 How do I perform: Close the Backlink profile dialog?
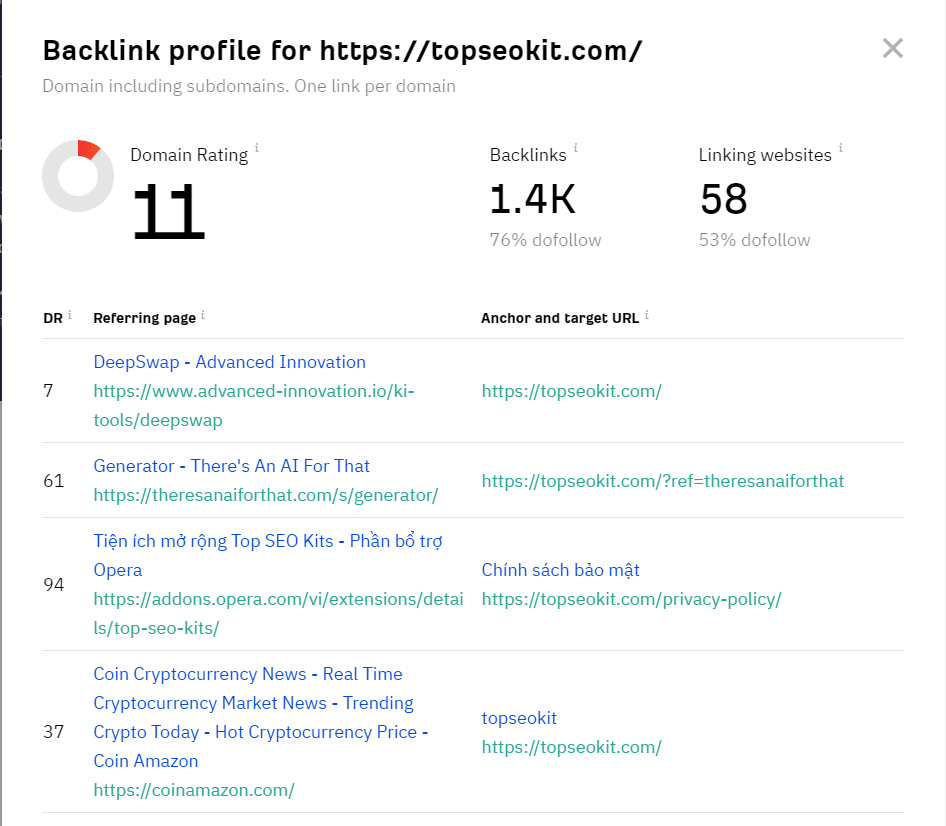pyautogui.click(x=892, y=48)
